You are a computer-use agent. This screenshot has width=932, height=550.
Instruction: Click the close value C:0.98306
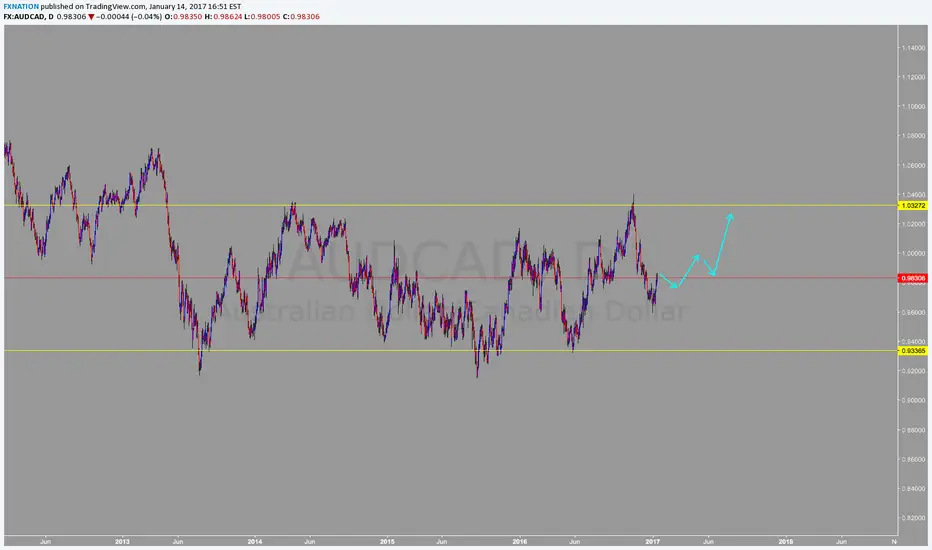(301, 17)
